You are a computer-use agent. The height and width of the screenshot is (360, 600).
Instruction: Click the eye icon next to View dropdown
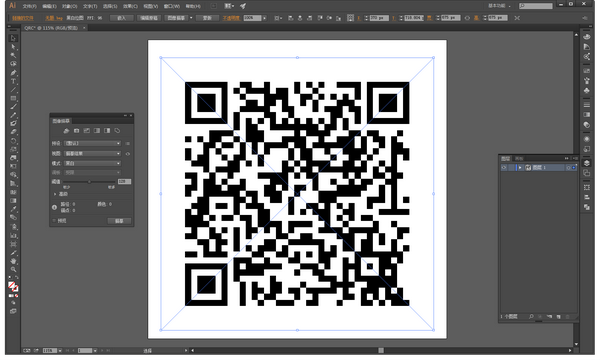[x=127, y=153]
